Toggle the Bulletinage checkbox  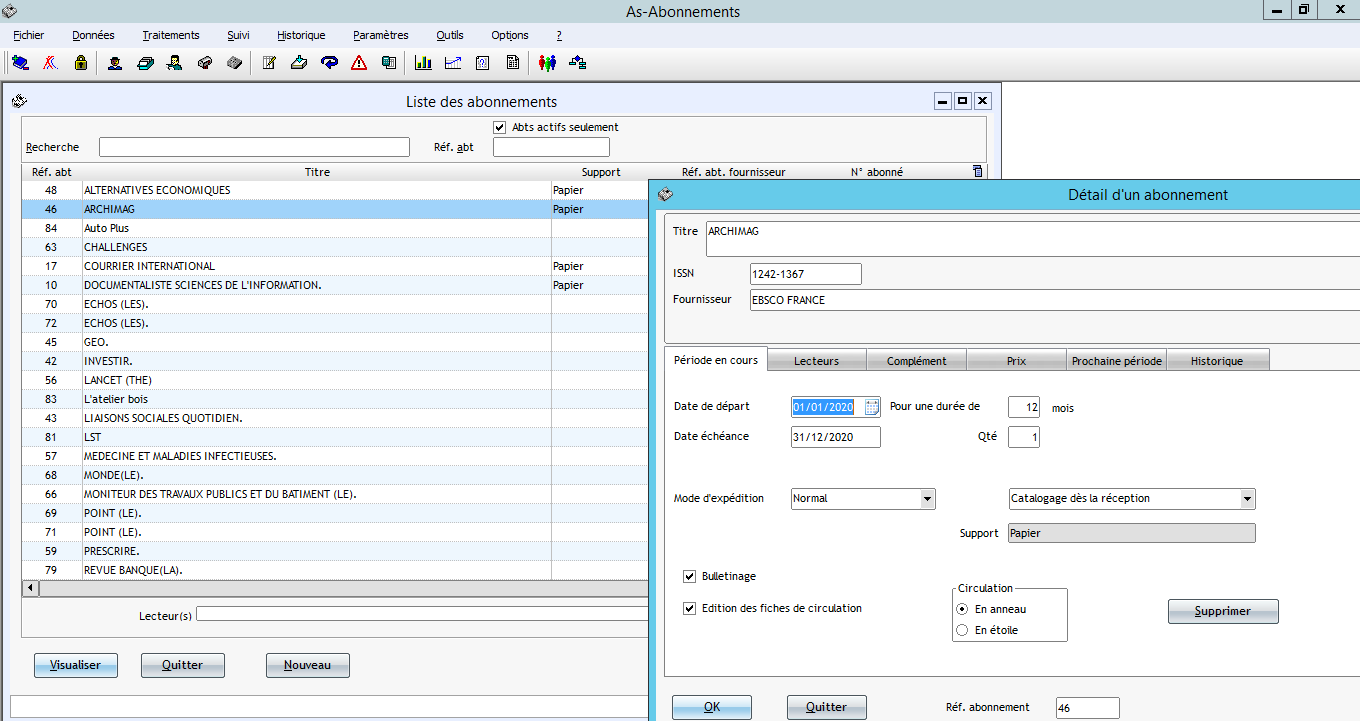(690, 576)
